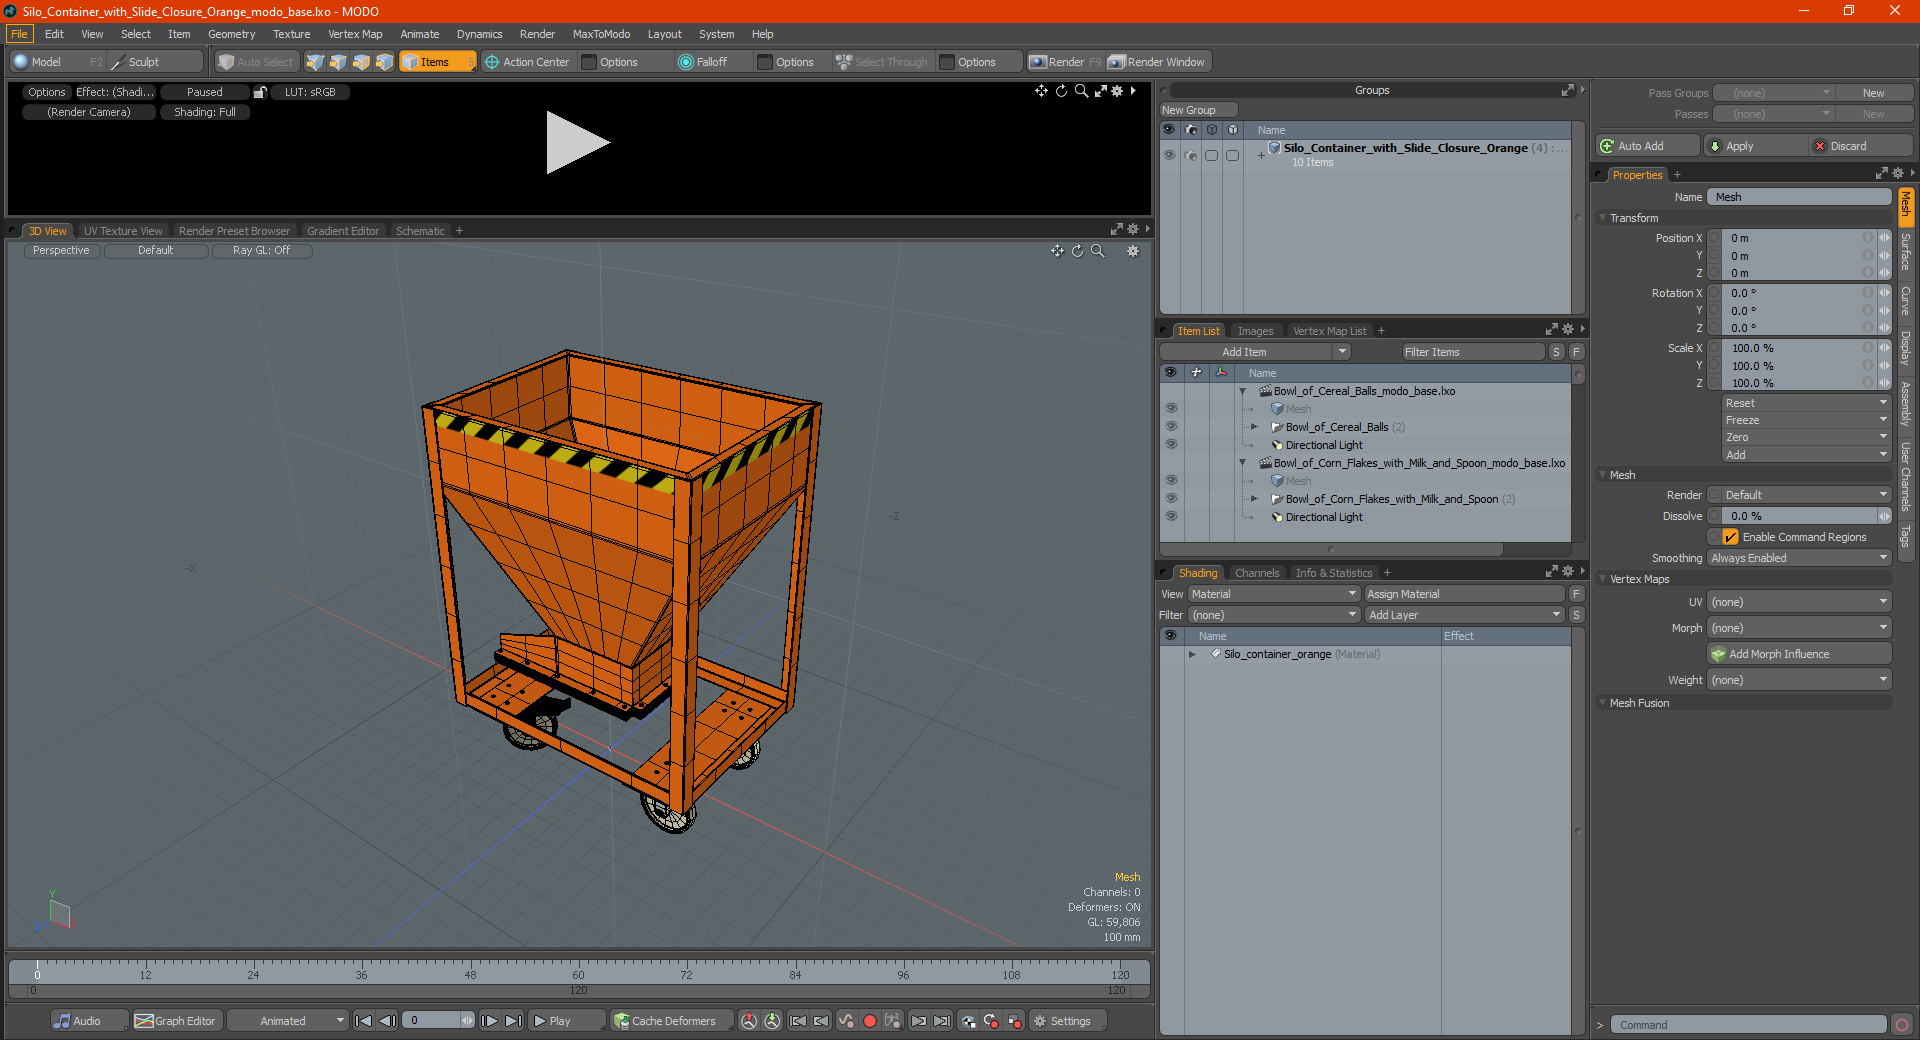
Task: Open the Geometry menu
Action: (231, 34)
